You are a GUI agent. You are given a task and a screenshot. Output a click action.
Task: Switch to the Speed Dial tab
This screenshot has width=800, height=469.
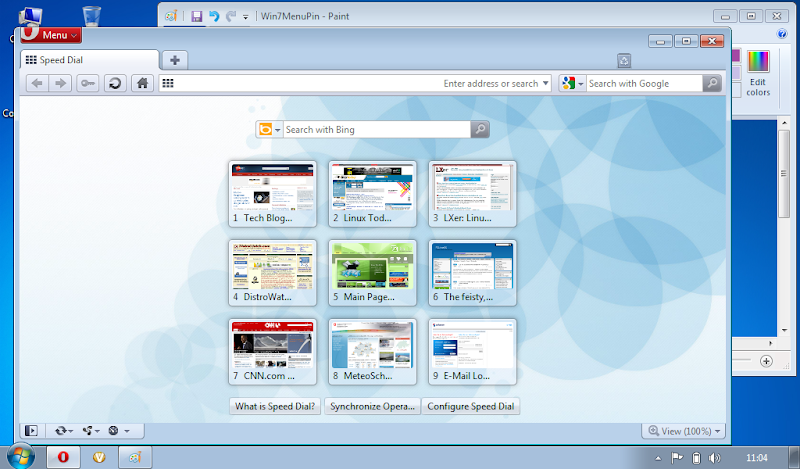90,60
